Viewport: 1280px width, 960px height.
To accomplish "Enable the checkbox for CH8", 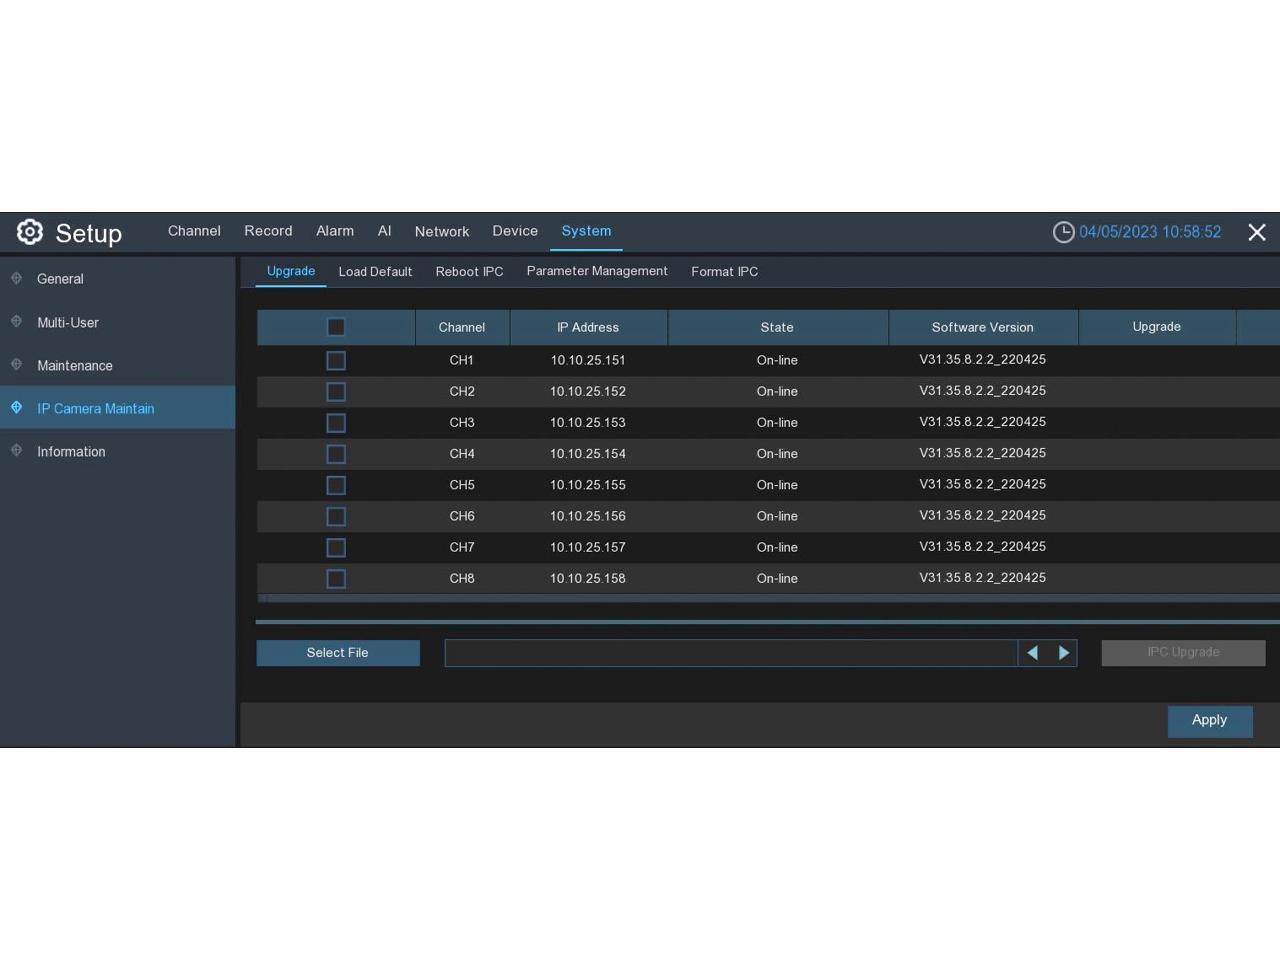I will [336, 579].
